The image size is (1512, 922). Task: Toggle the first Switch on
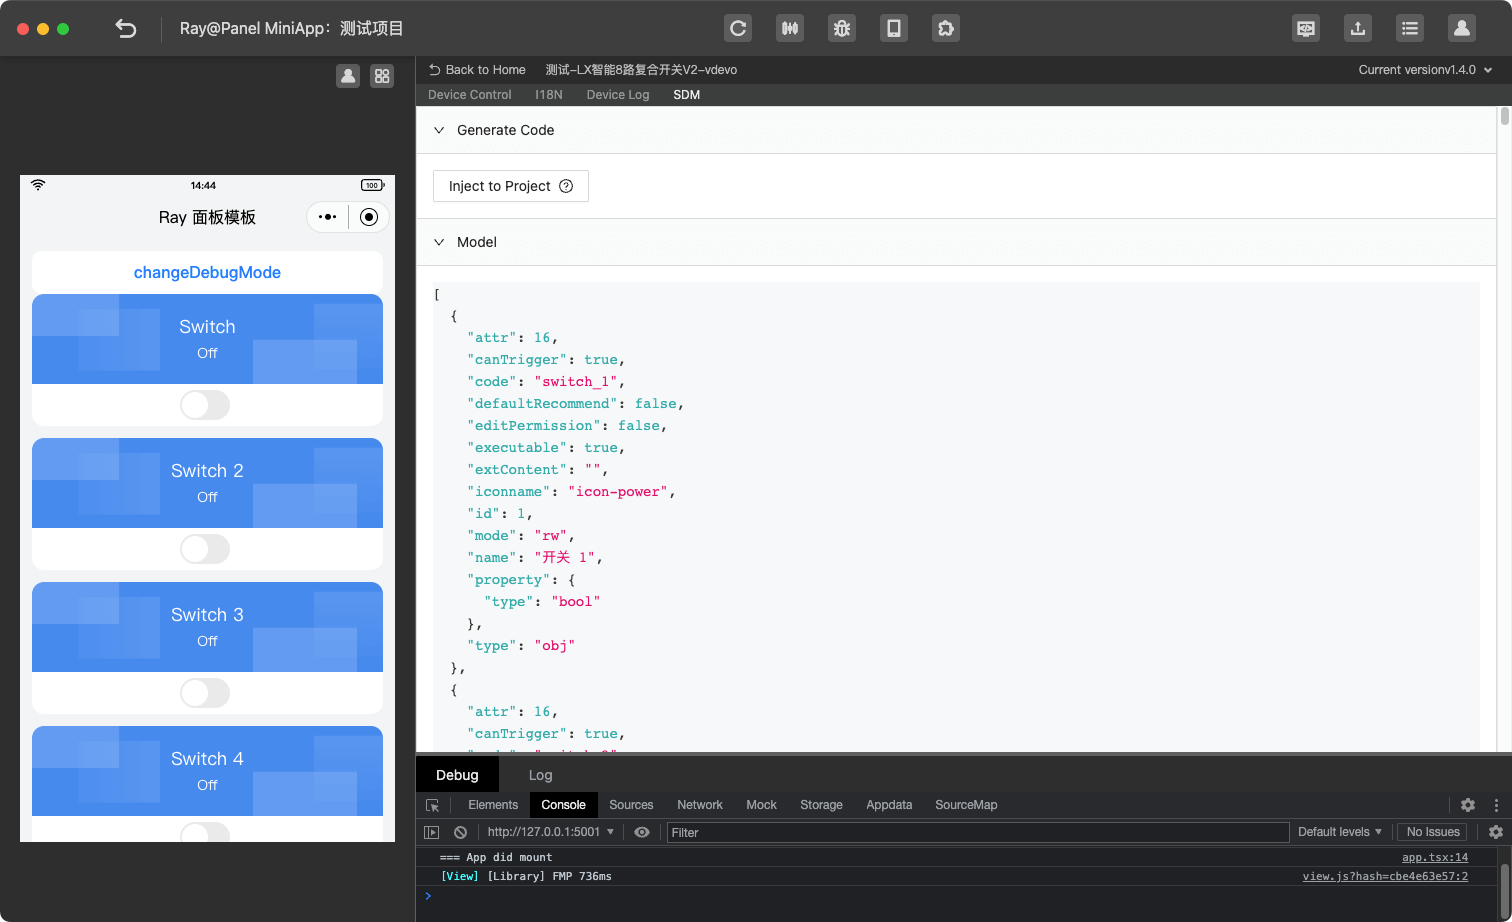pos(205,405)
